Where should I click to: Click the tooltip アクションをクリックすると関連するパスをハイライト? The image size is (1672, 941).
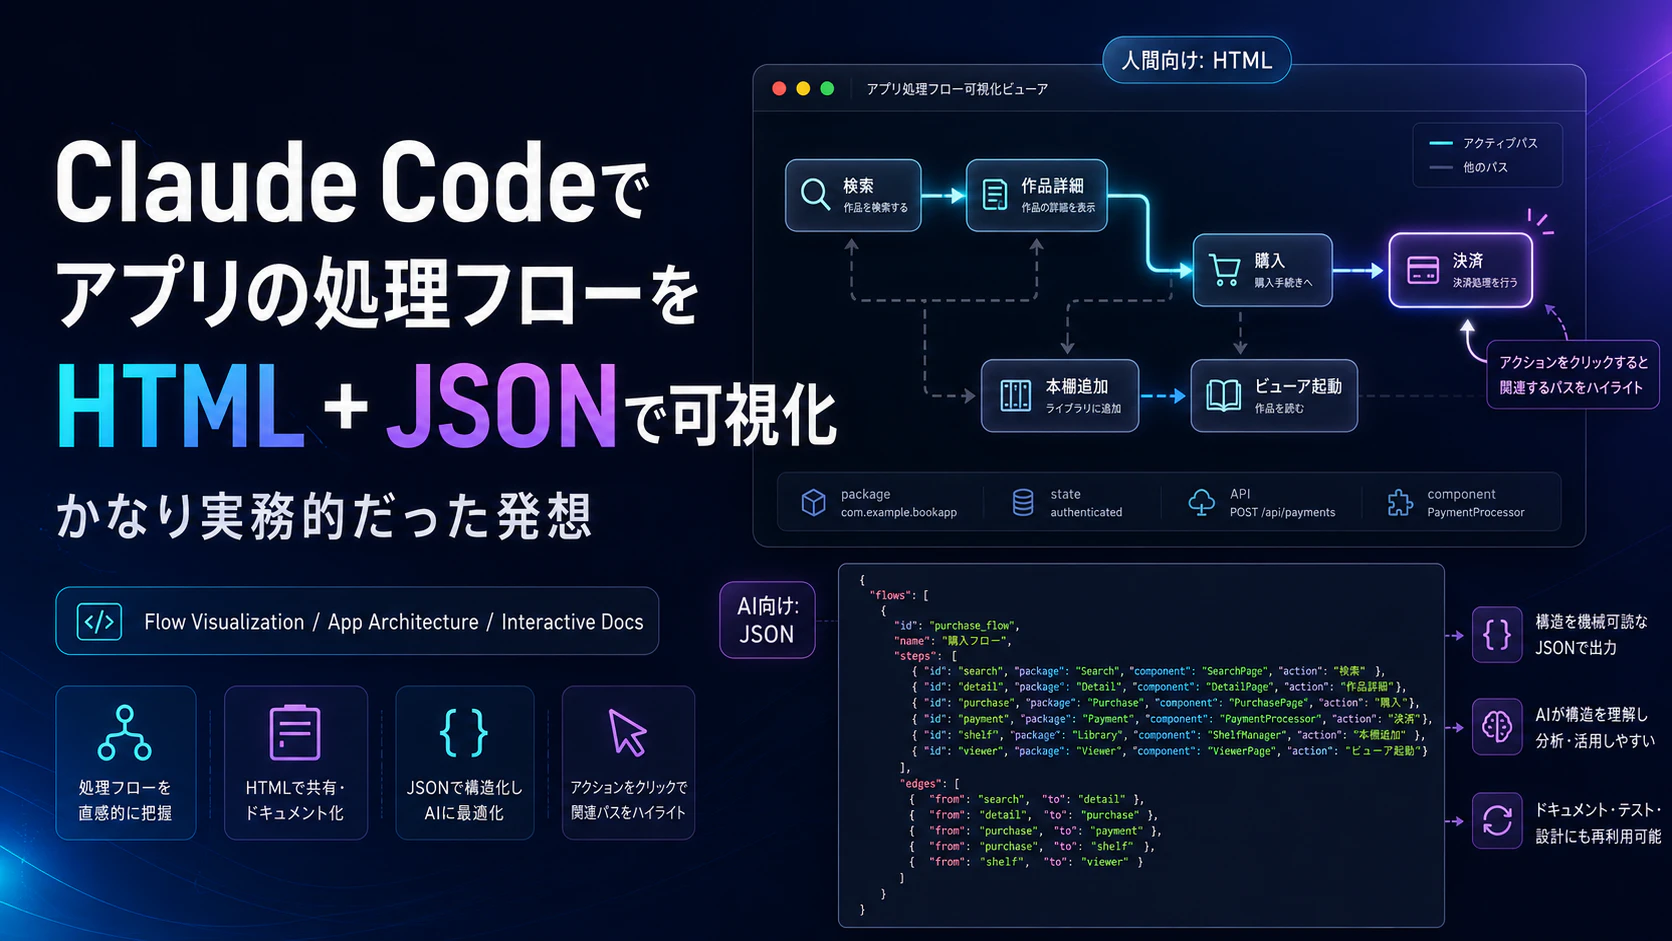click(1573, 375)
